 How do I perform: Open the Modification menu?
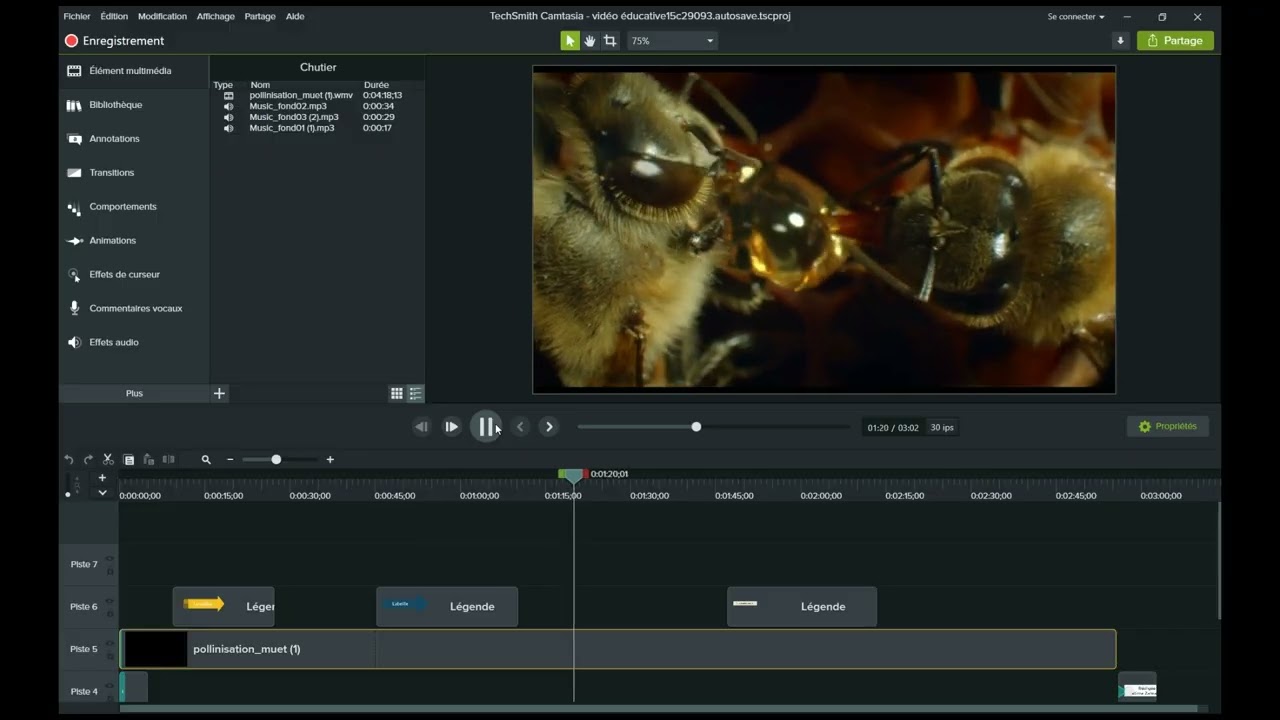tap(162, 17)
